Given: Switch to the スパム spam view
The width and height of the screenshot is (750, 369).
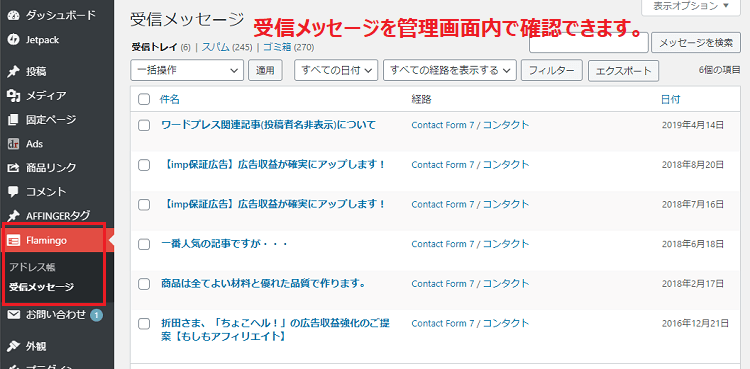Looking at the screenshot, I should 215,47.
